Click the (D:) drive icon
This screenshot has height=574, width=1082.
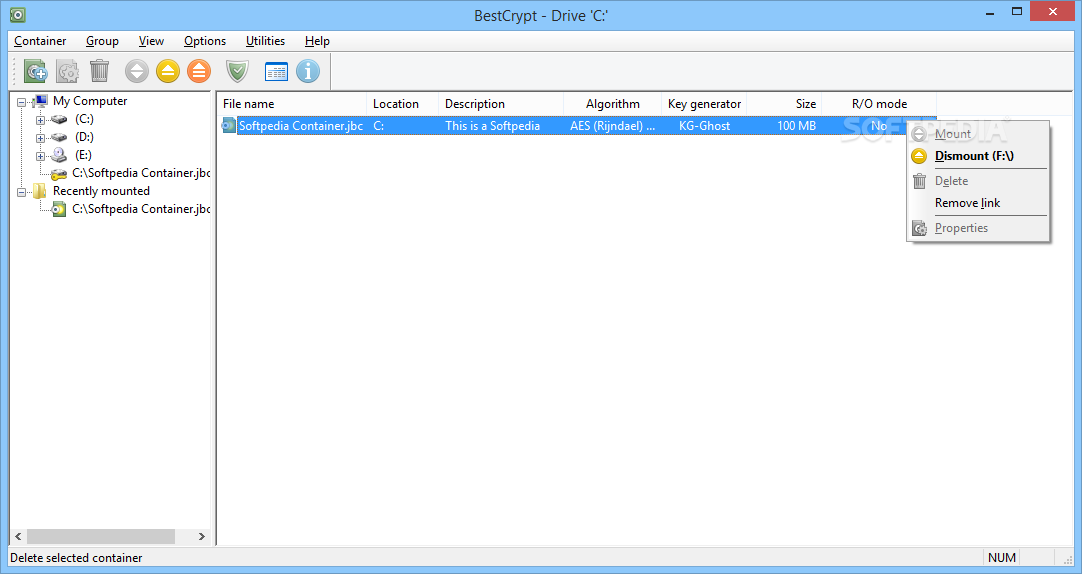(59, 137)
